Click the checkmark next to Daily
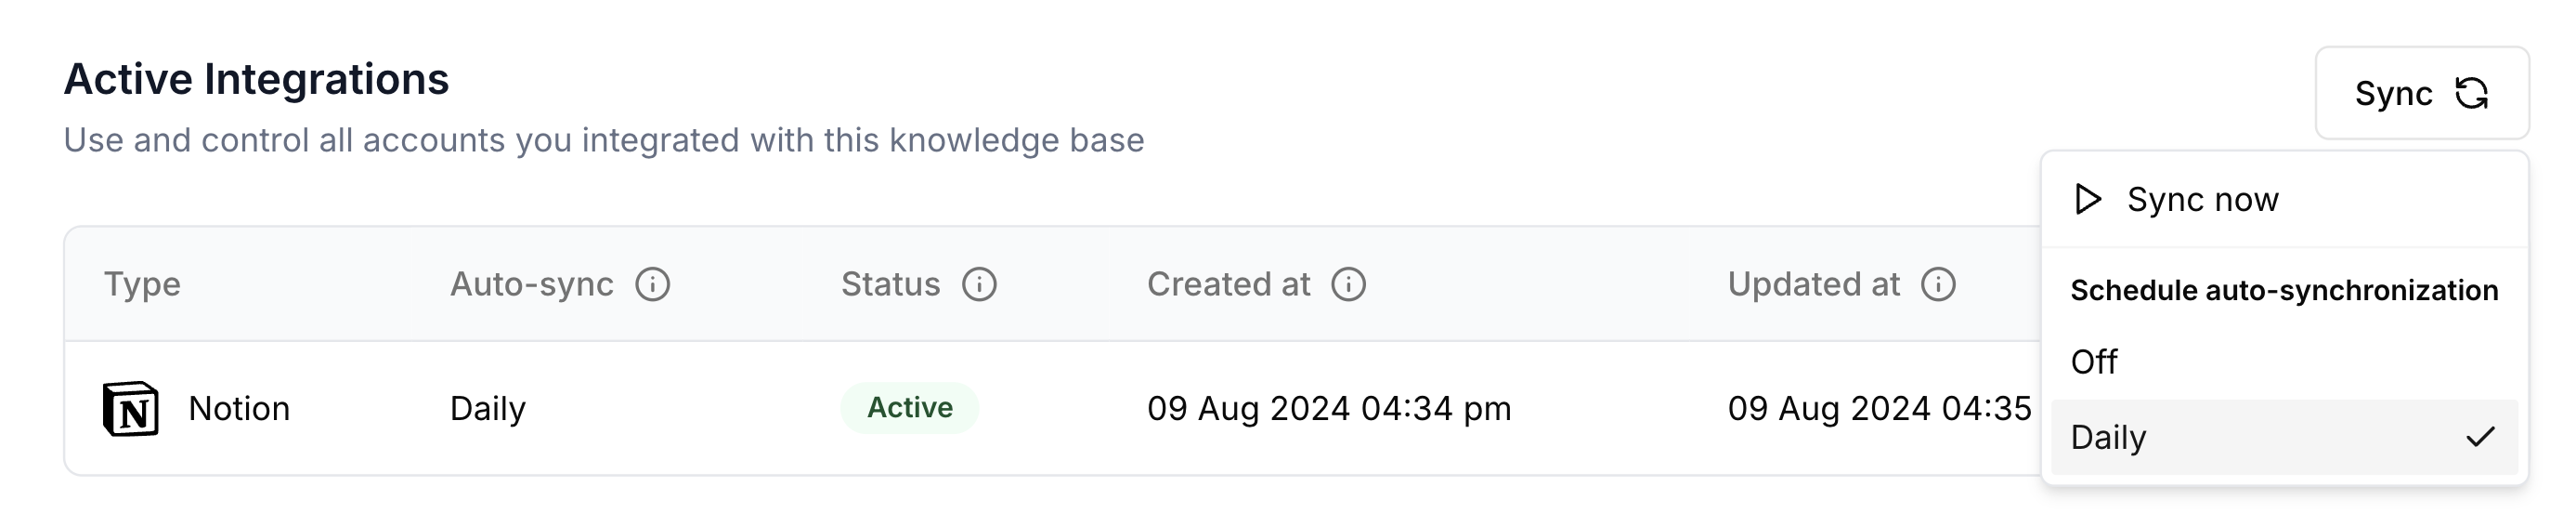This screenshot has height=526, width=2576. pos(2481,437)
